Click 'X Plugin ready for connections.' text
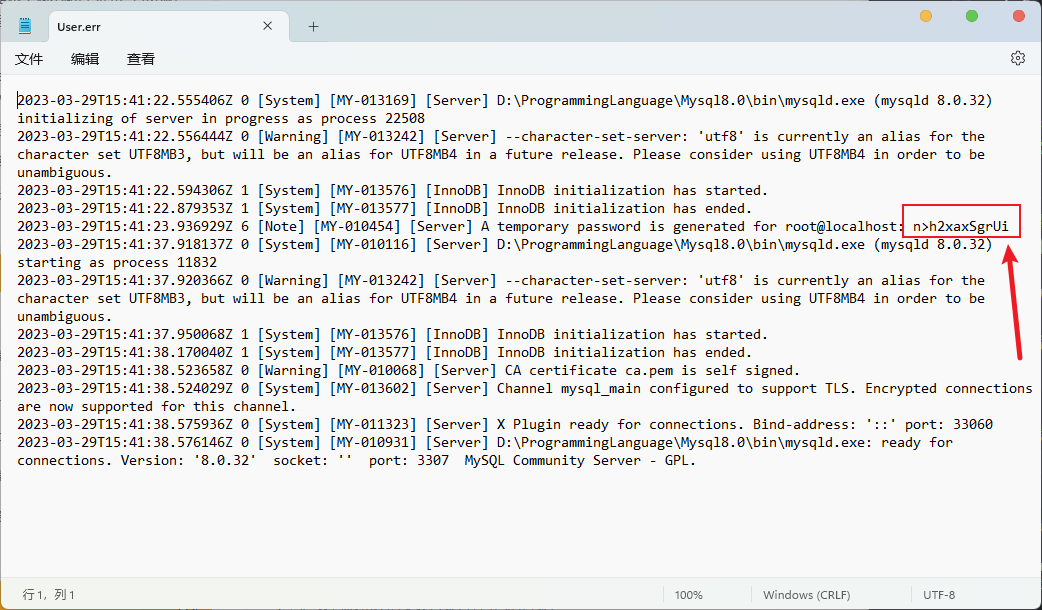1042x610 pixels. pyautogui.click(x=621, y=425)
